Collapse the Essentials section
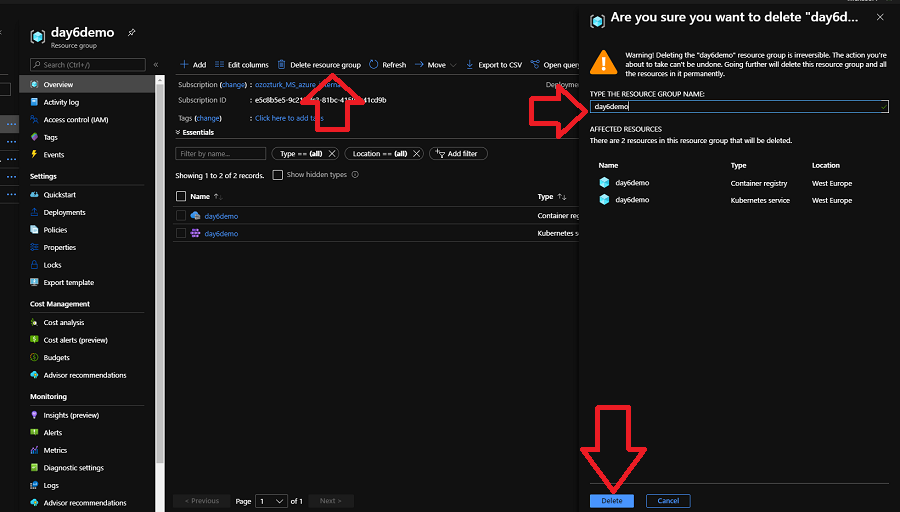Viewport: 900px width, 512px height. pos(178,132)
